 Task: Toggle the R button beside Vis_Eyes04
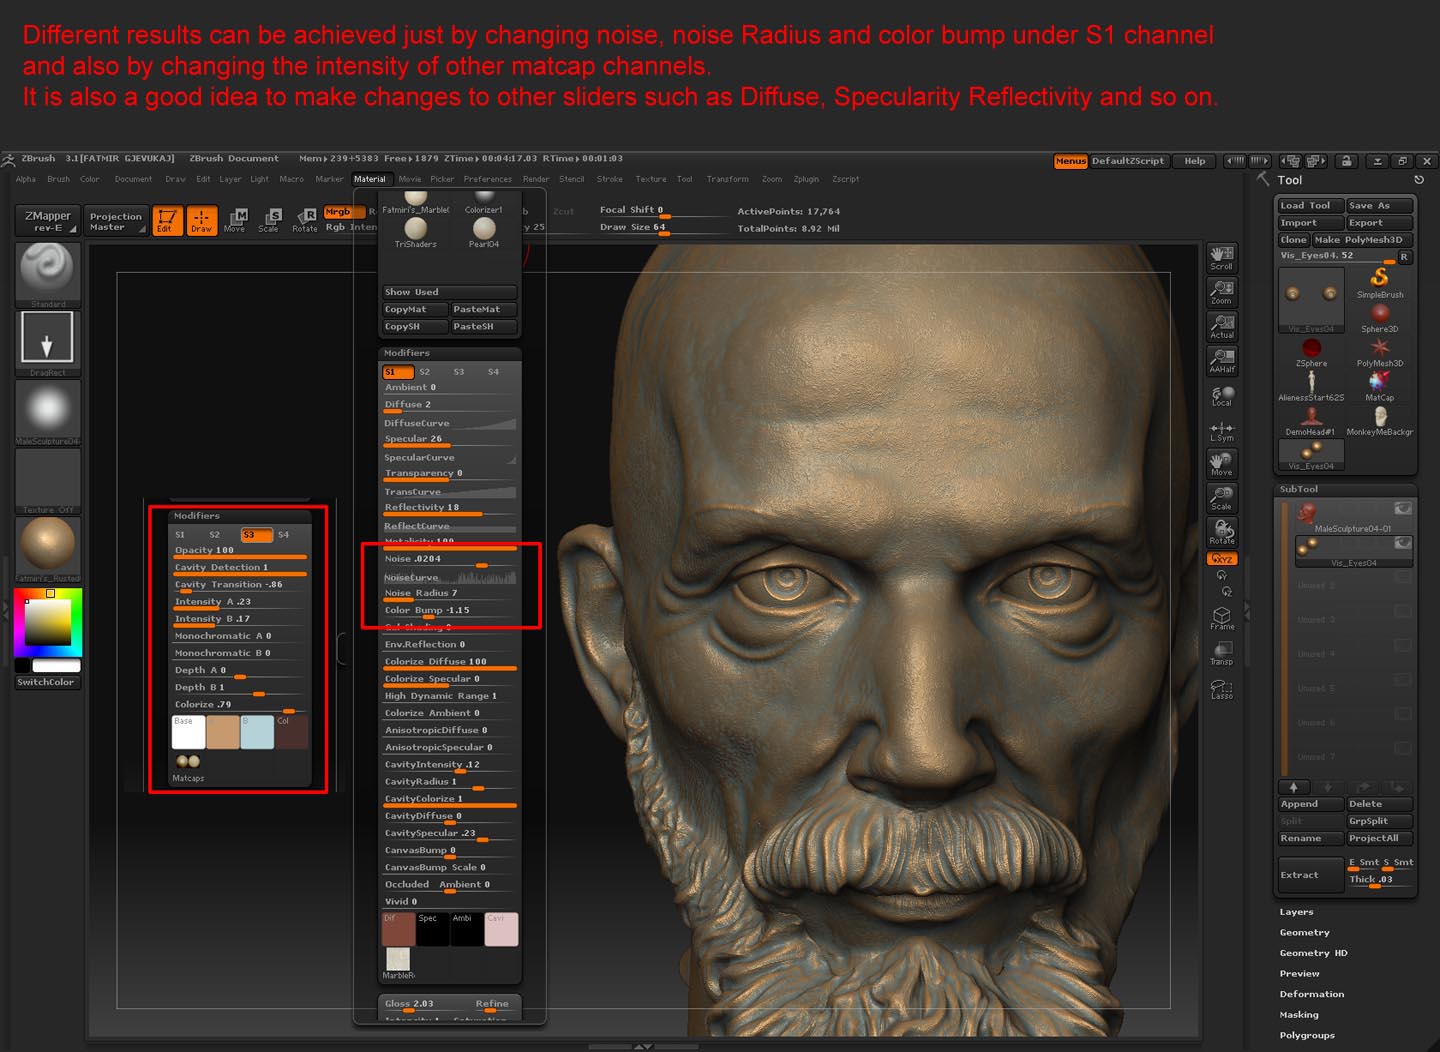pos(1404,257)
